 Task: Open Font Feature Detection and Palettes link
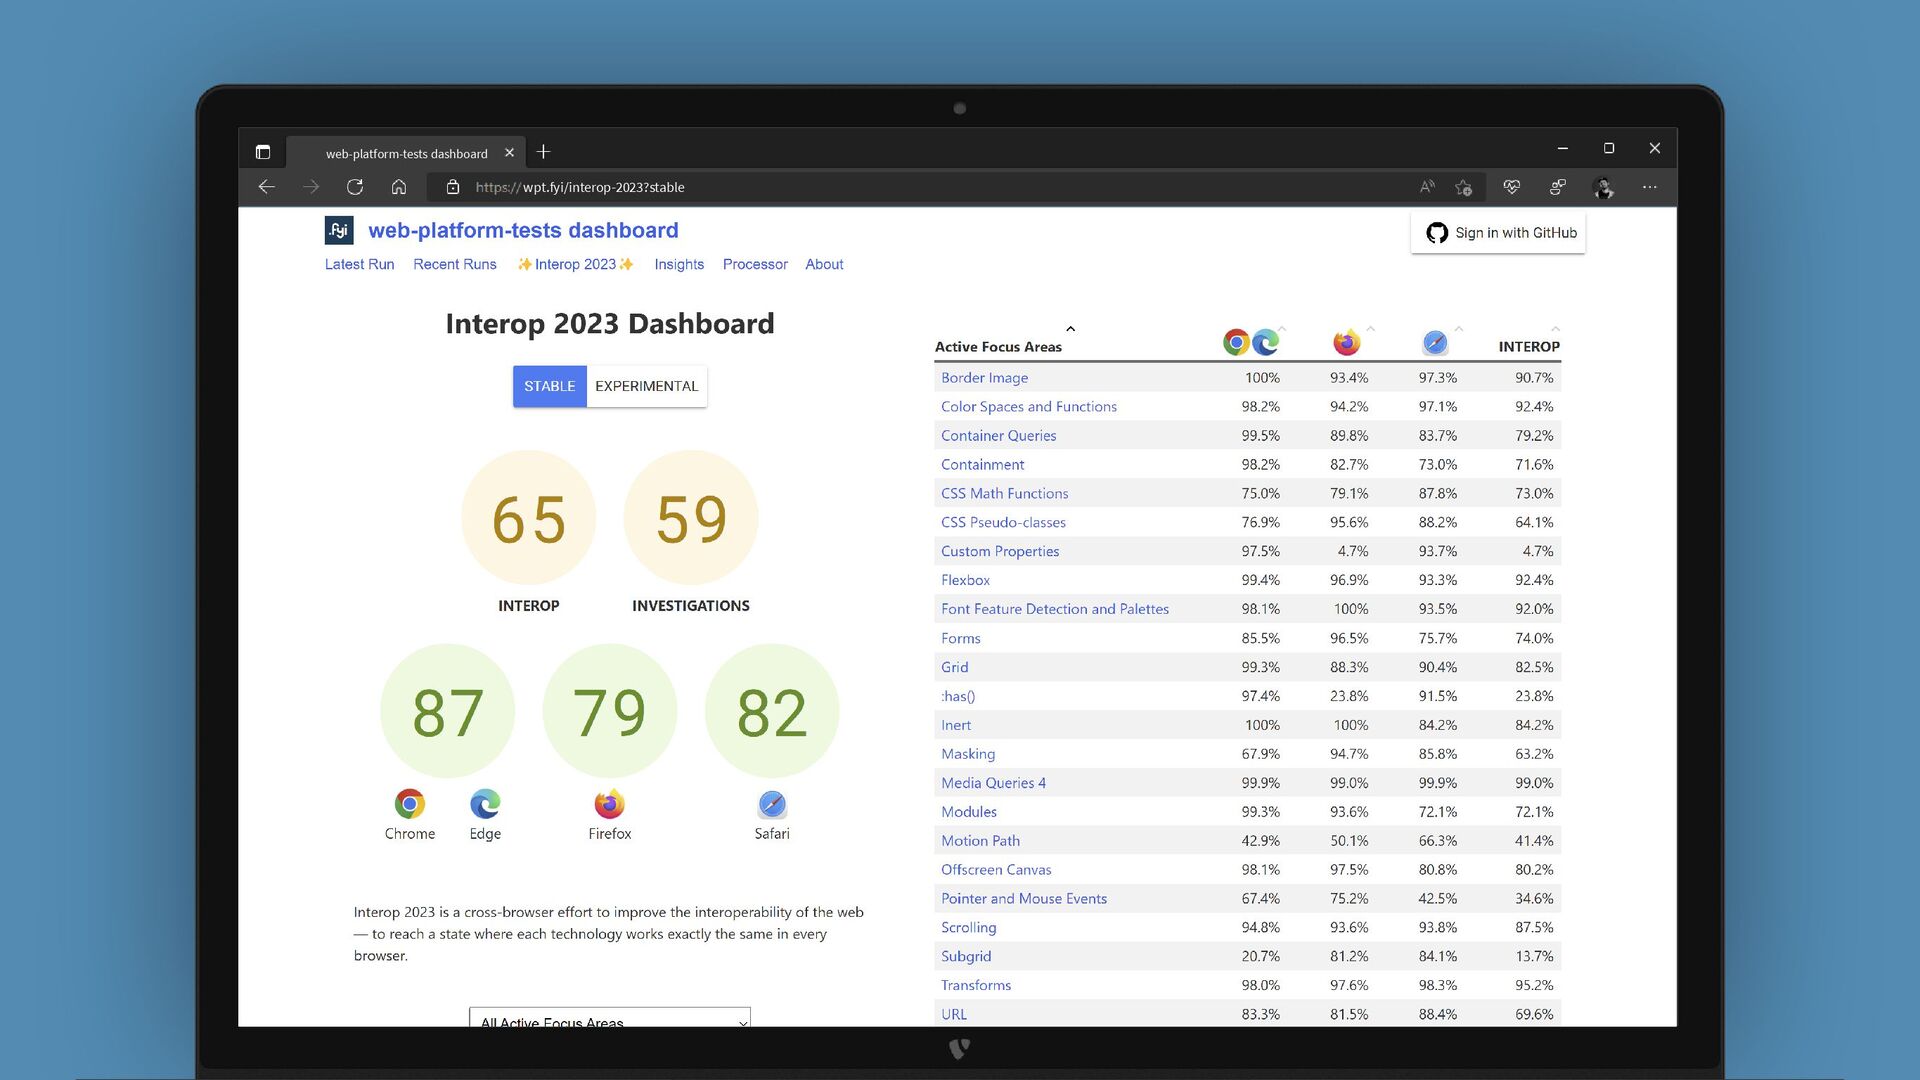(1055, 609)
